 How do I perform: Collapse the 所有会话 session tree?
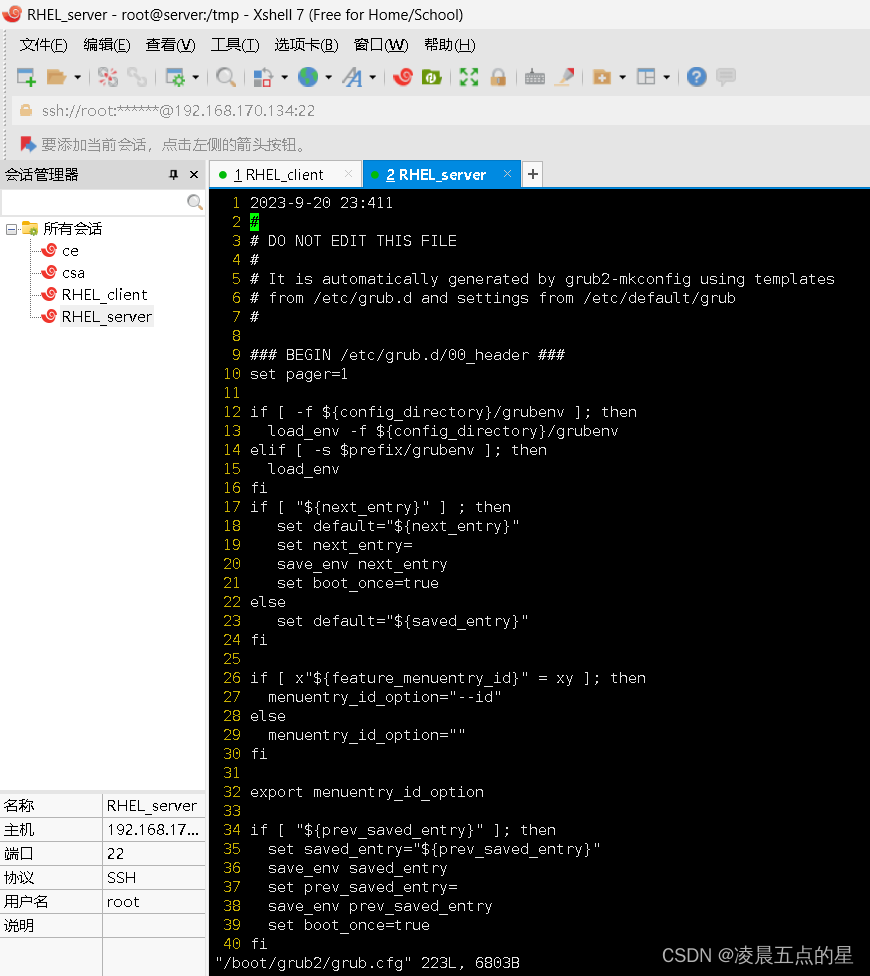[10, 228]
